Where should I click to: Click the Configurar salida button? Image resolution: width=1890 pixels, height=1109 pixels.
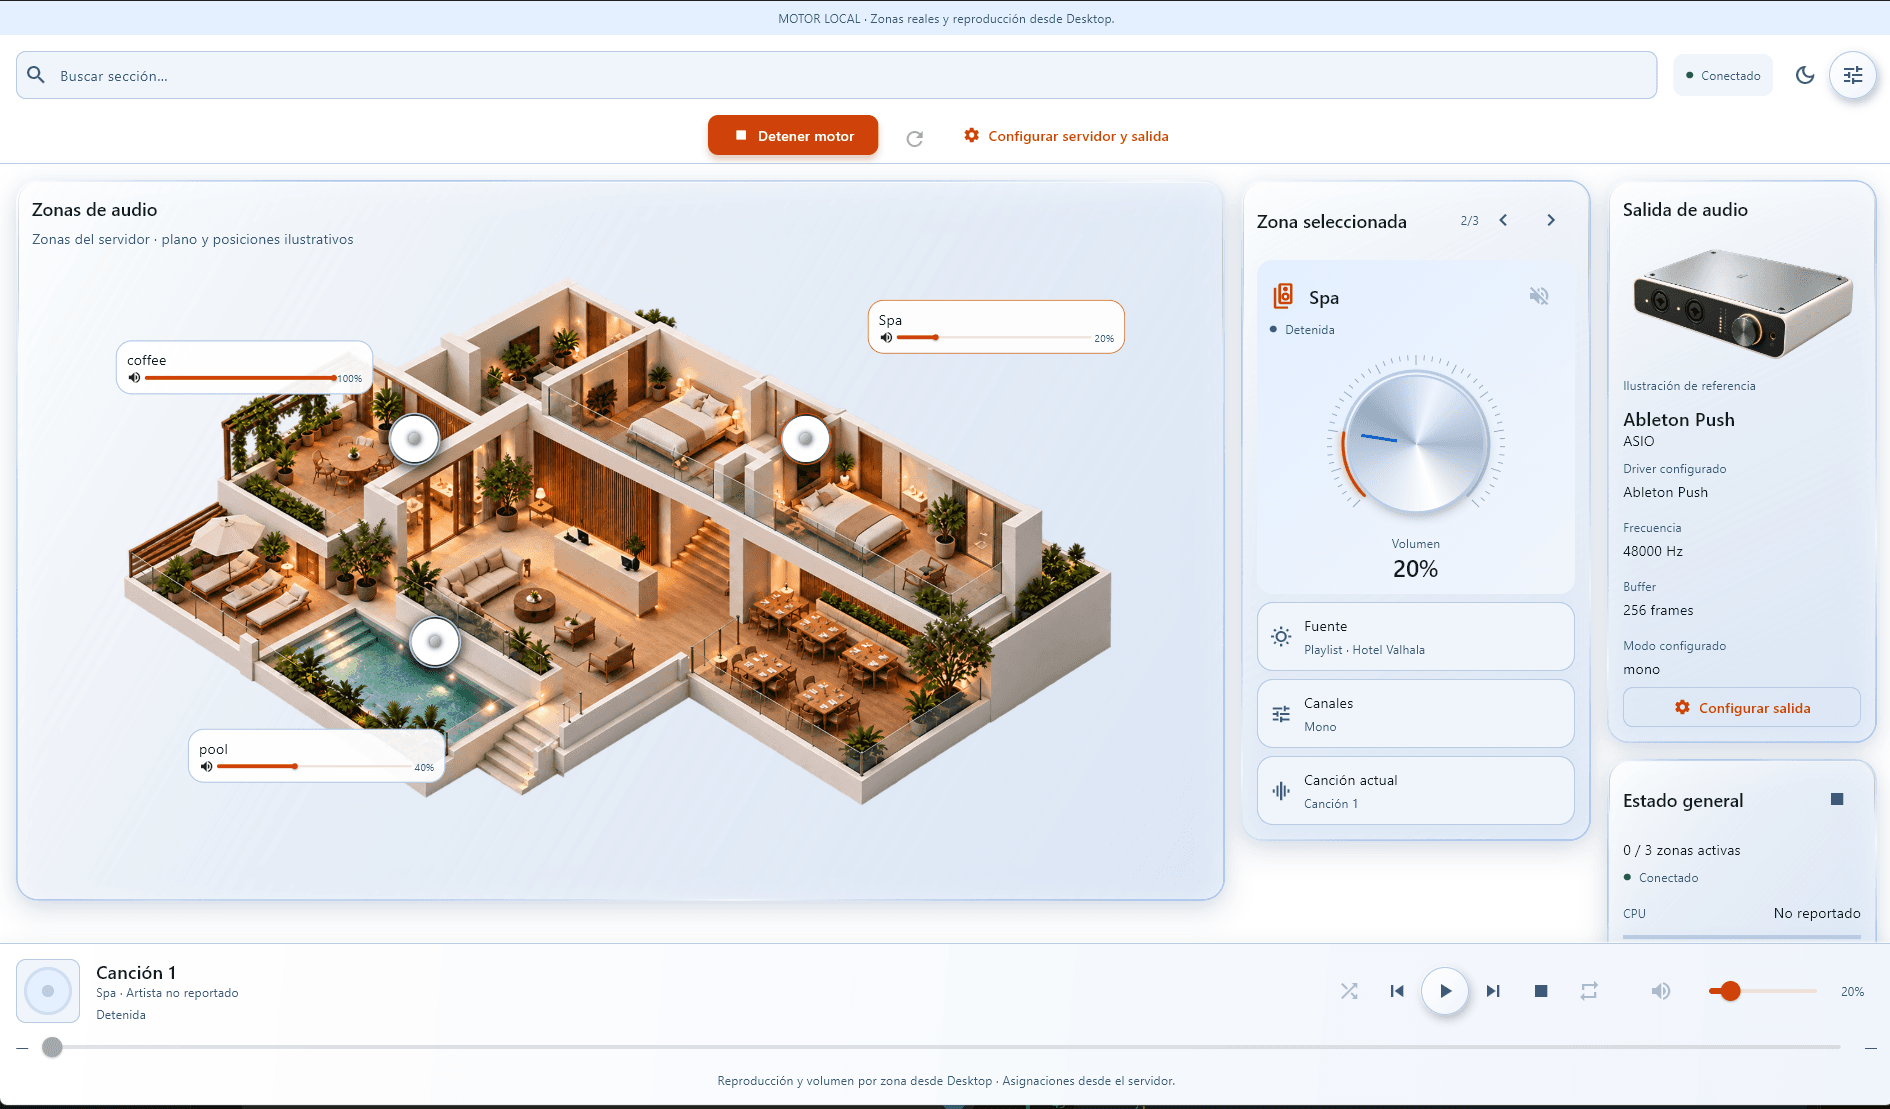(x=1741, y=708)
